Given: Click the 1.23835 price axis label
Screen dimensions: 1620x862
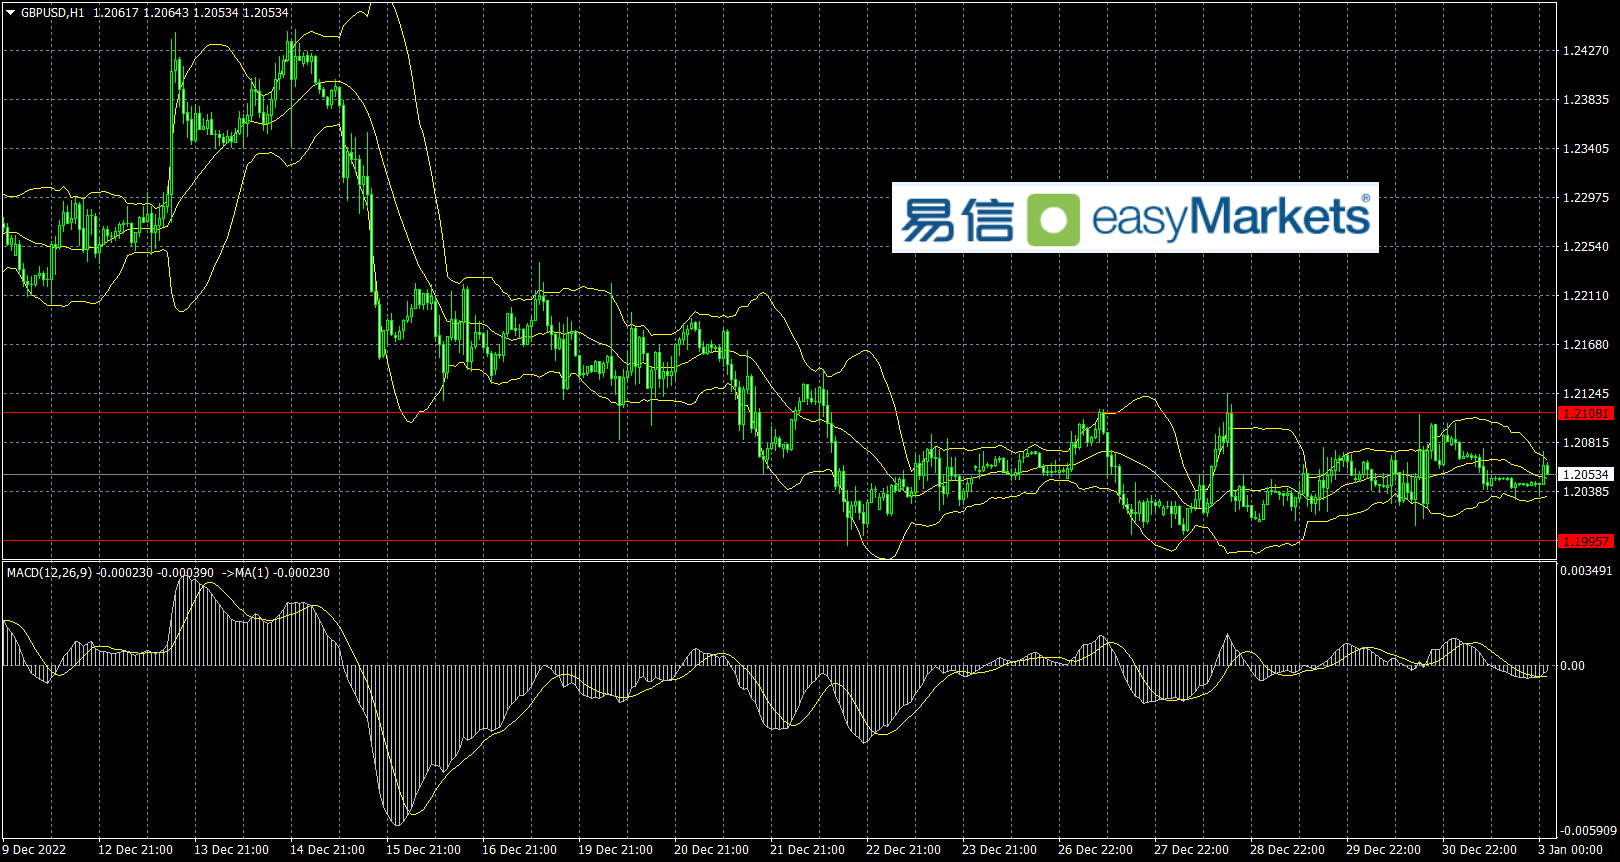Looking at the screenshot, I should click(1586, 100).
